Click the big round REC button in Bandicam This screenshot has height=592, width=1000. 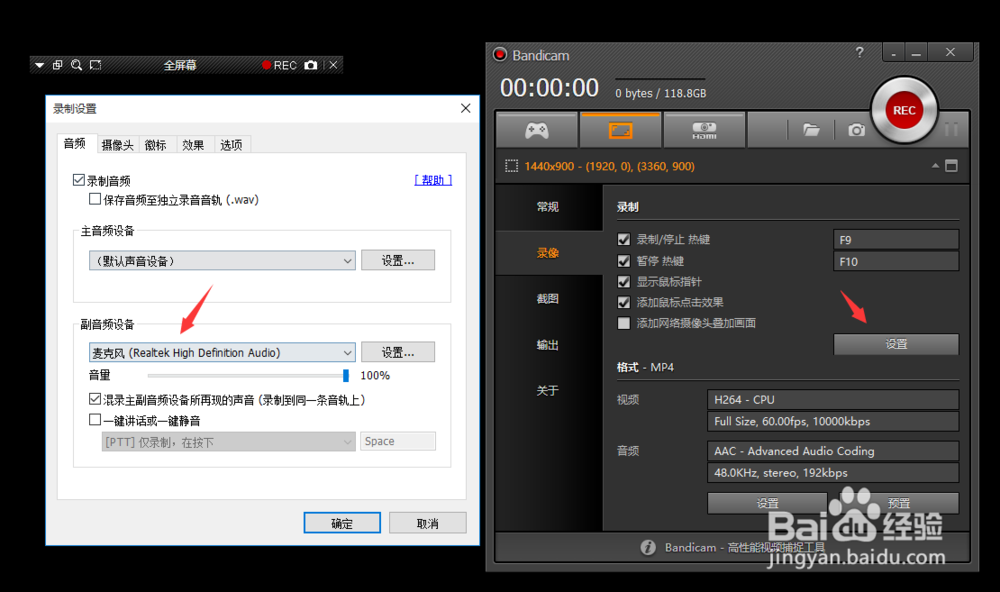(904, 110)
